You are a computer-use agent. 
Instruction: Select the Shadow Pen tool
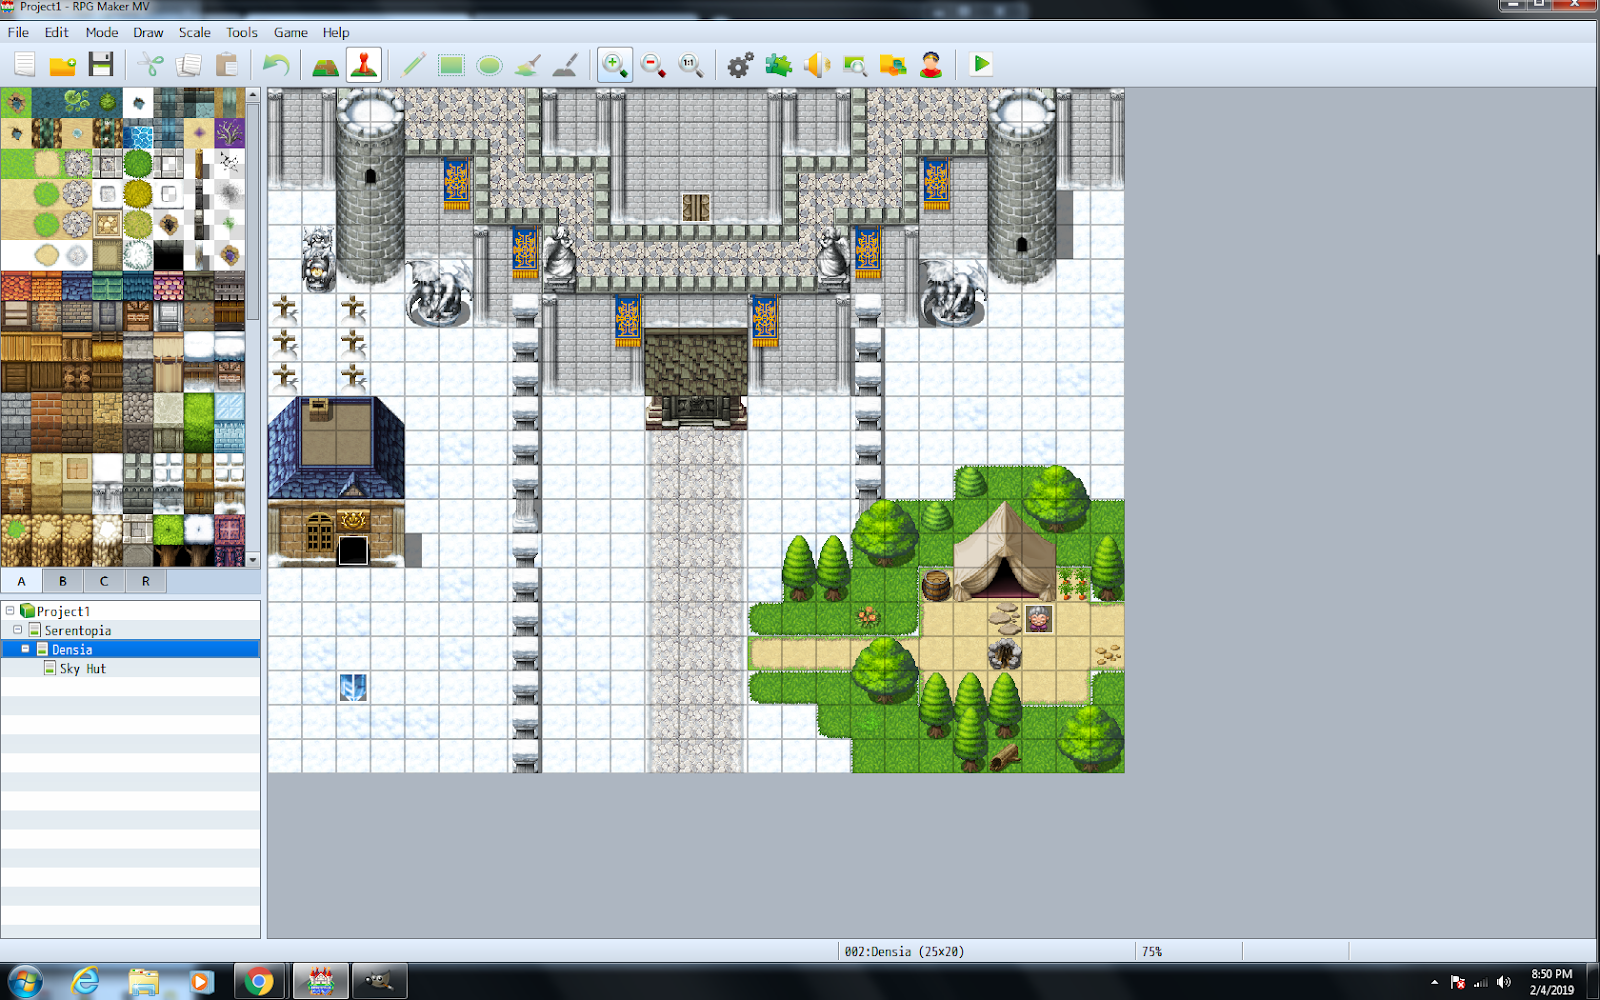(x=565, y=65)
